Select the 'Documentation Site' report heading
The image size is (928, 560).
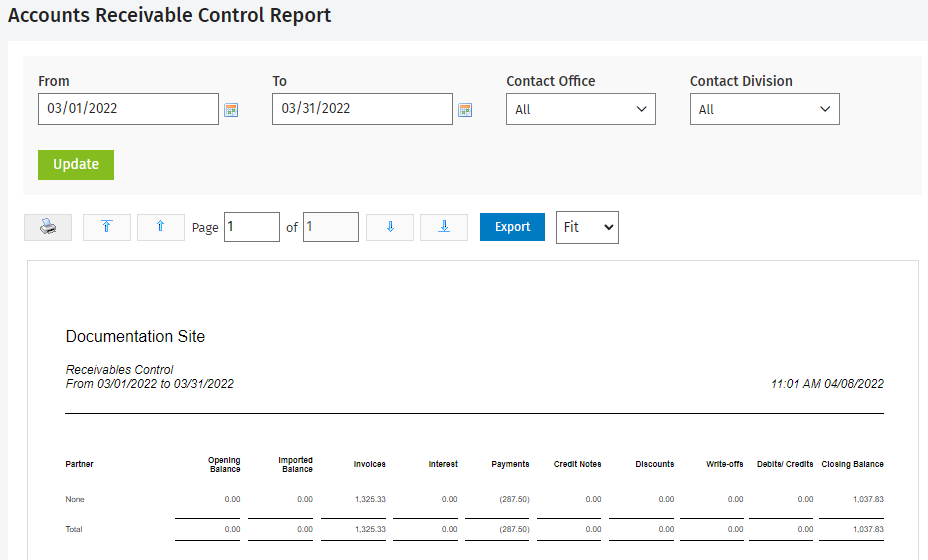[x=136, y=336]
